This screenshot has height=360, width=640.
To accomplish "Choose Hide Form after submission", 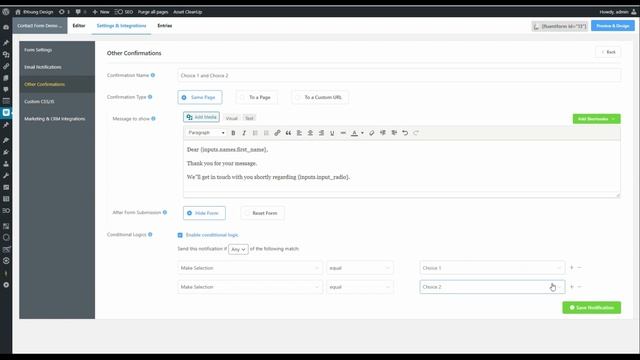I will [x=204, y=213].
